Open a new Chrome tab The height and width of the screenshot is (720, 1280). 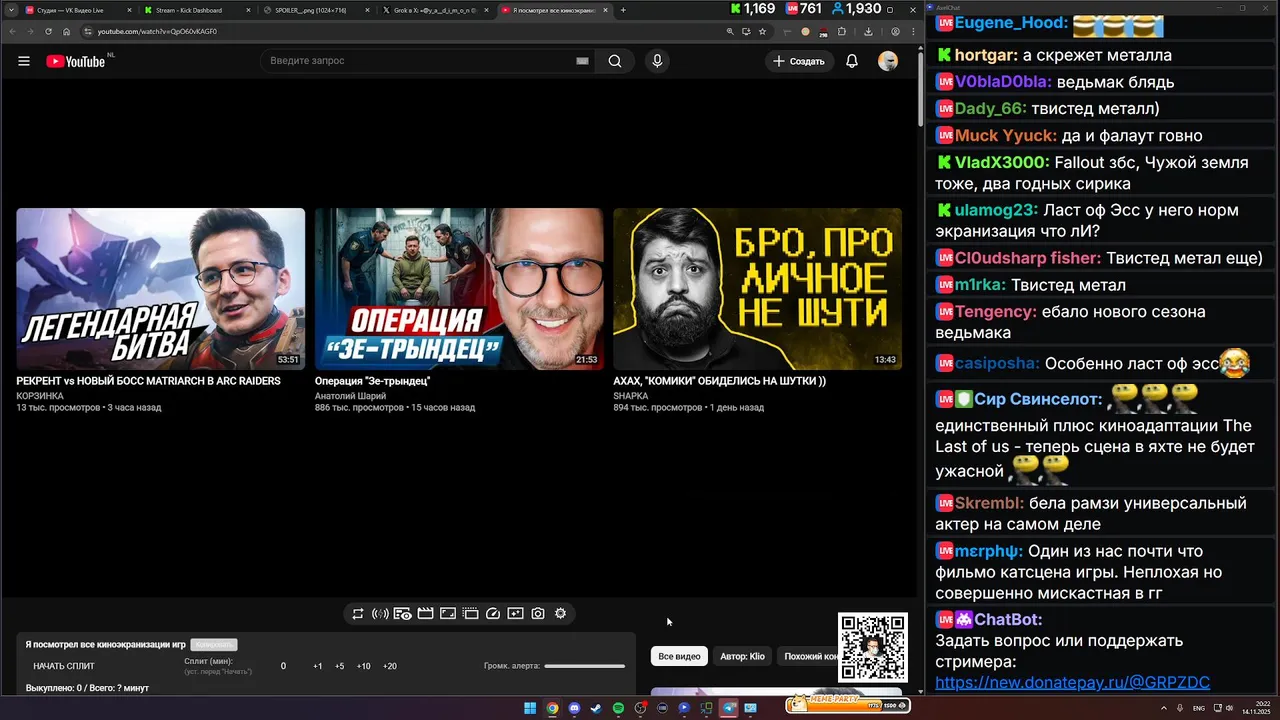pos(623,10)
